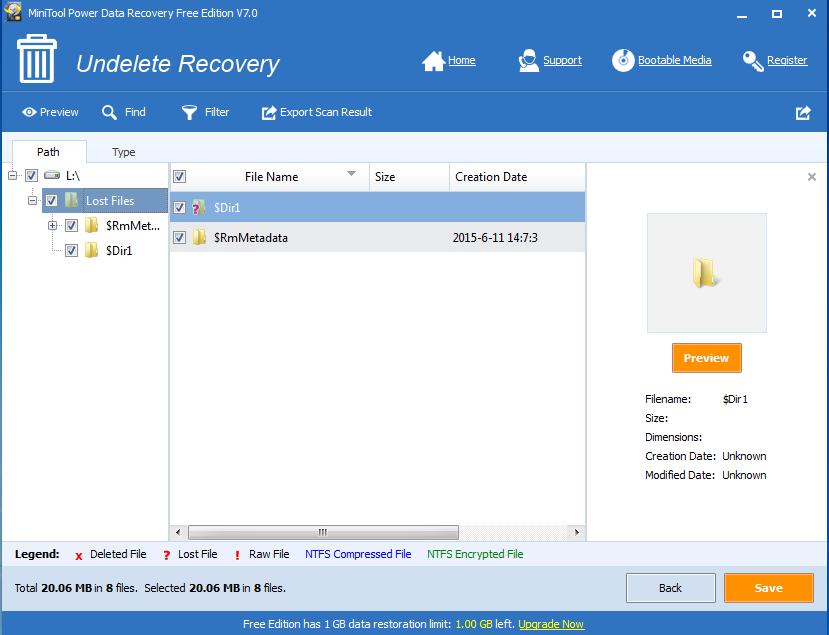The width and height of the screenshot is (829, 635).
Task: Click the Find toolbar label
Action: [x=135, y=112]
